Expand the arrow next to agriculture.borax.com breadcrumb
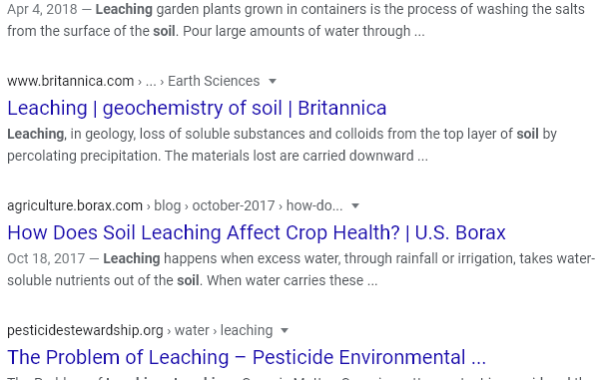600x380 pixels. [355, 206]
